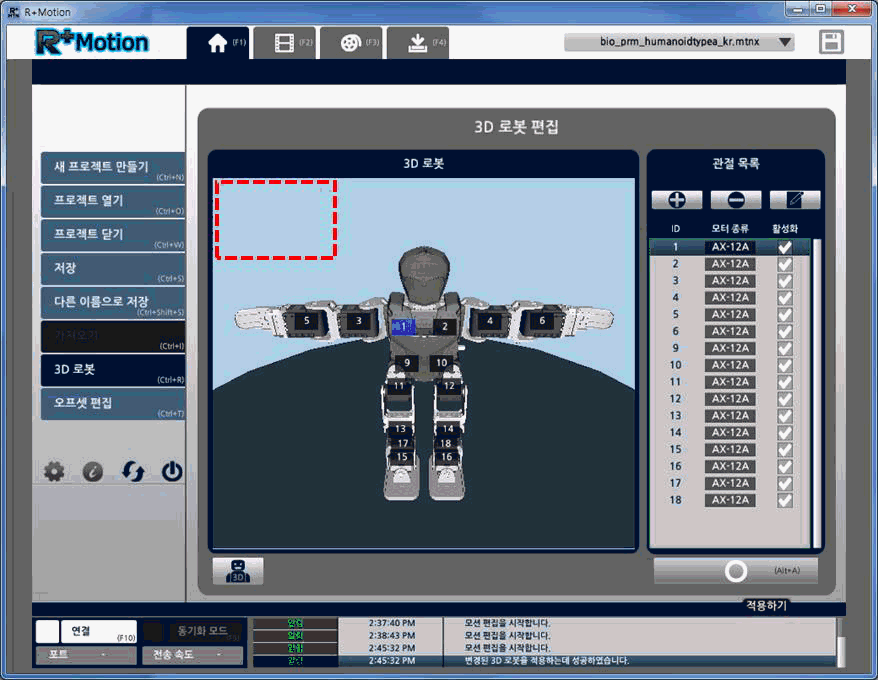Click the minus icon to remove a joint
878x680 pixels.
736,200
